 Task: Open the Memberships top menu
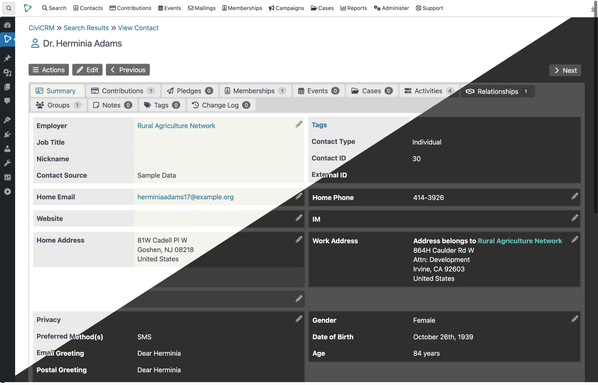[242, 8]
